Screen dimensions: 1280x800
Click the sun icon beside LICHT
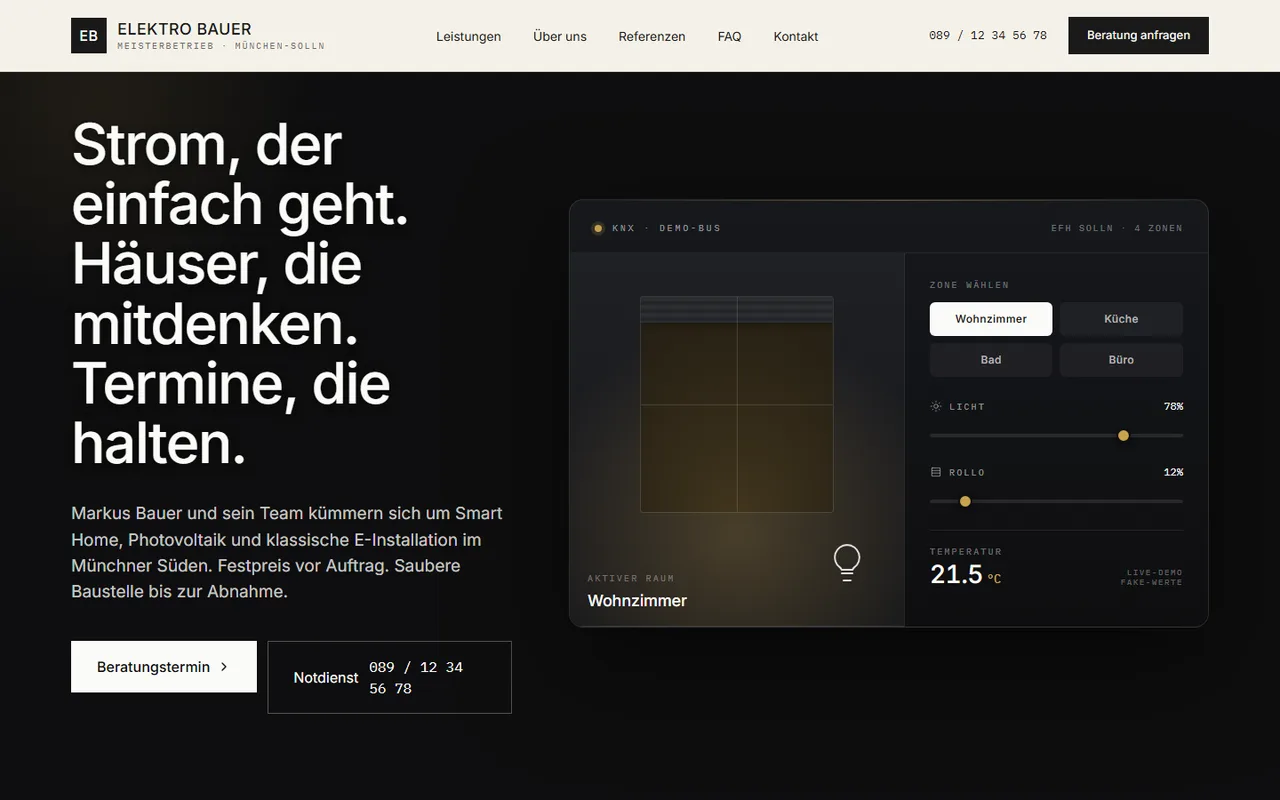936,406
